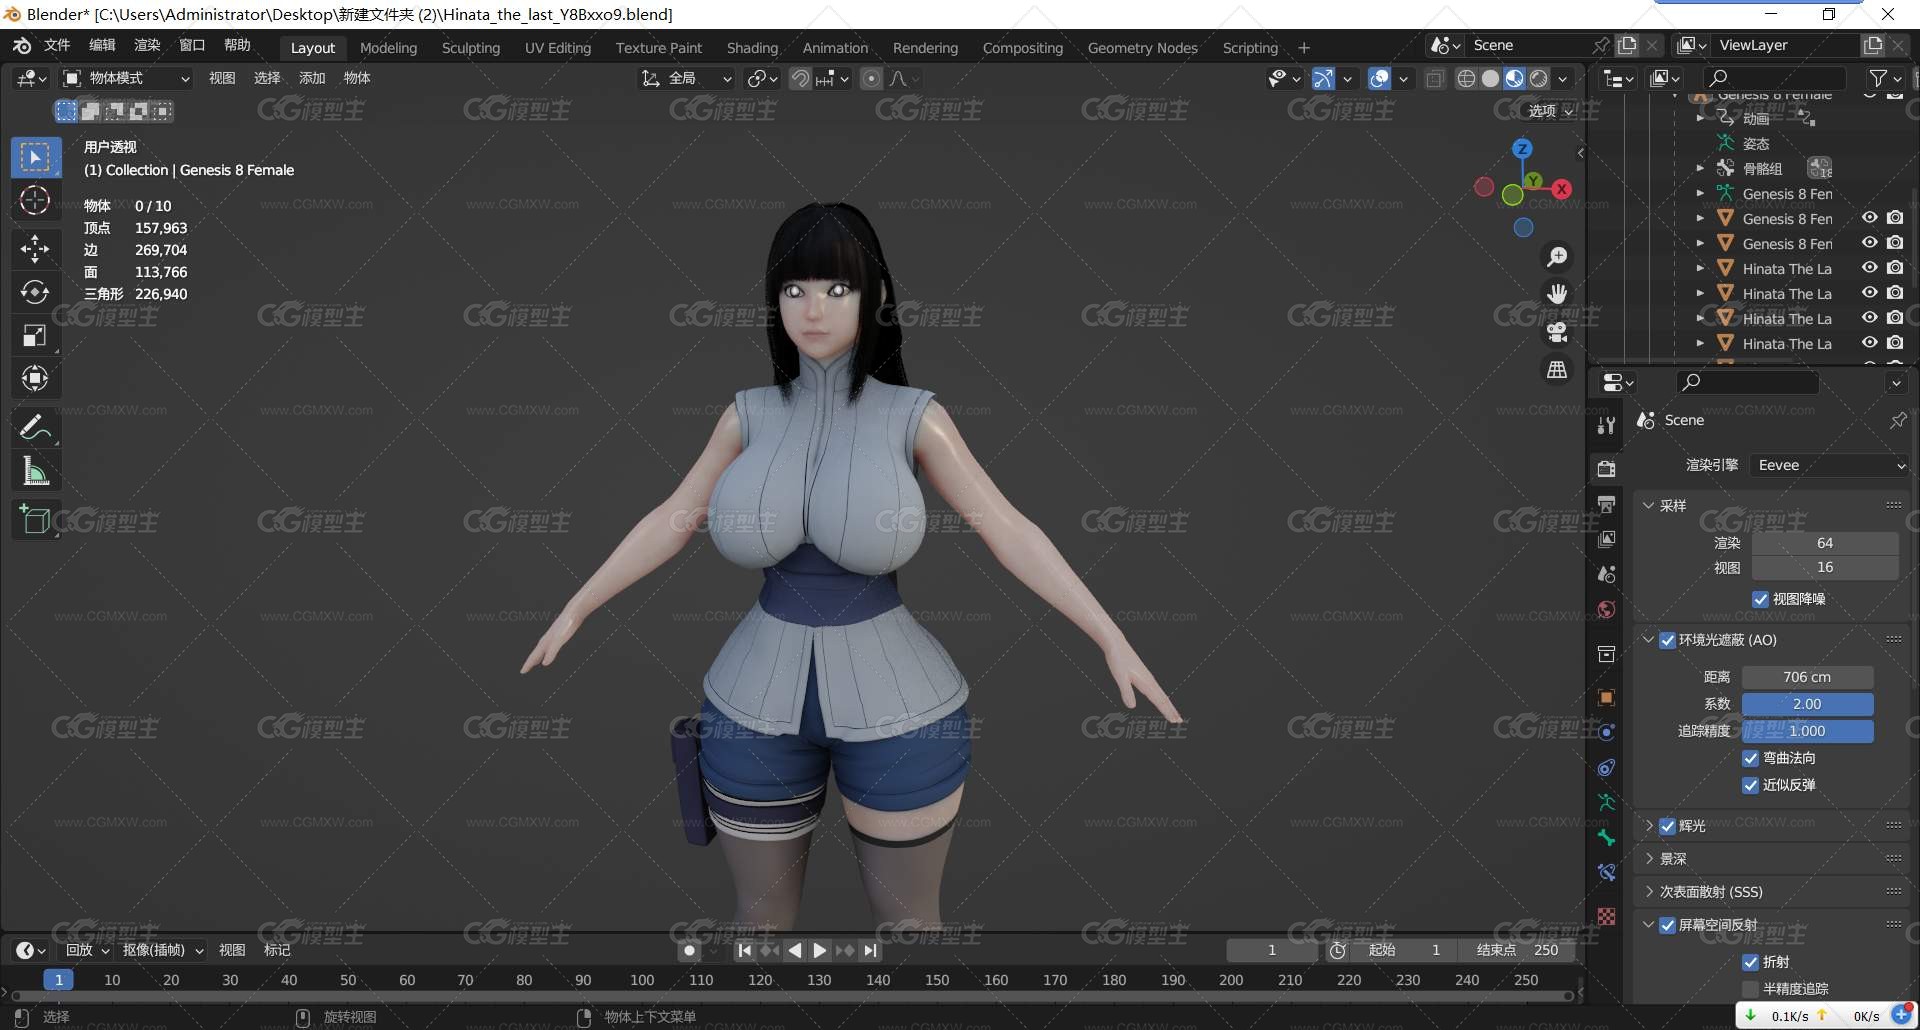Viewport: 1920px width, 1030px height.
Task: Jump to the timeline end frame
Action: click(871, 951)
